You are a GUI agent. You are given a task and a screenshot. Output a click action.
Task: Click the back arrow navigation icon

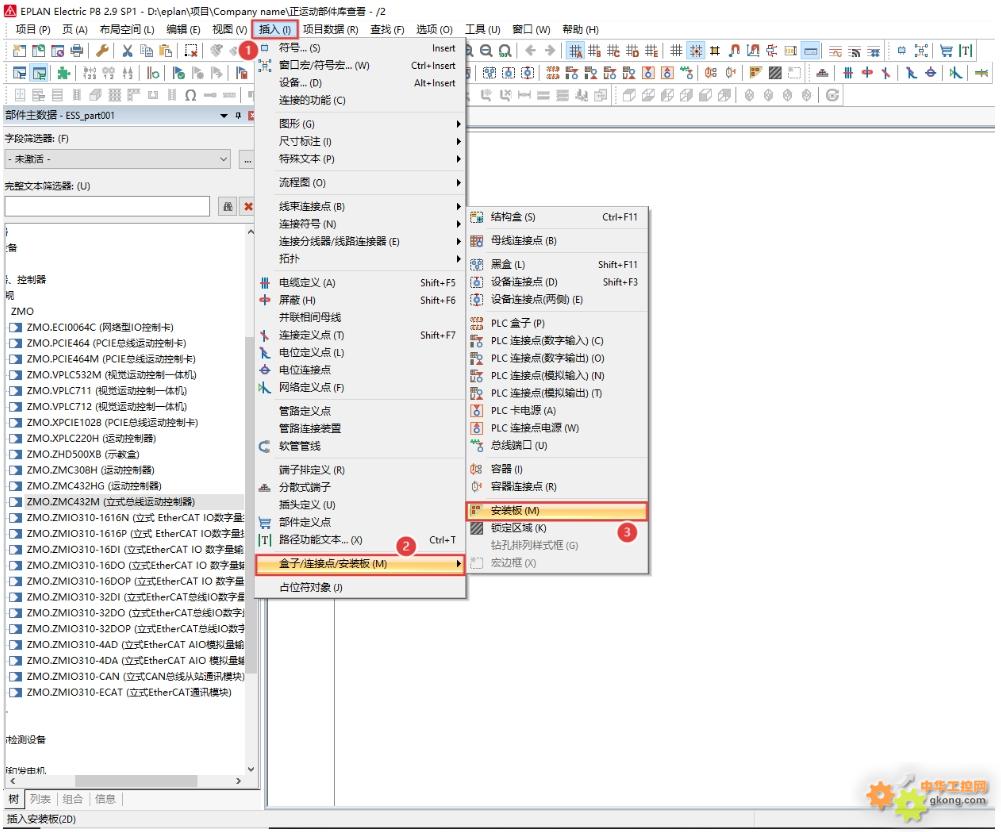[x=531, y=50]
